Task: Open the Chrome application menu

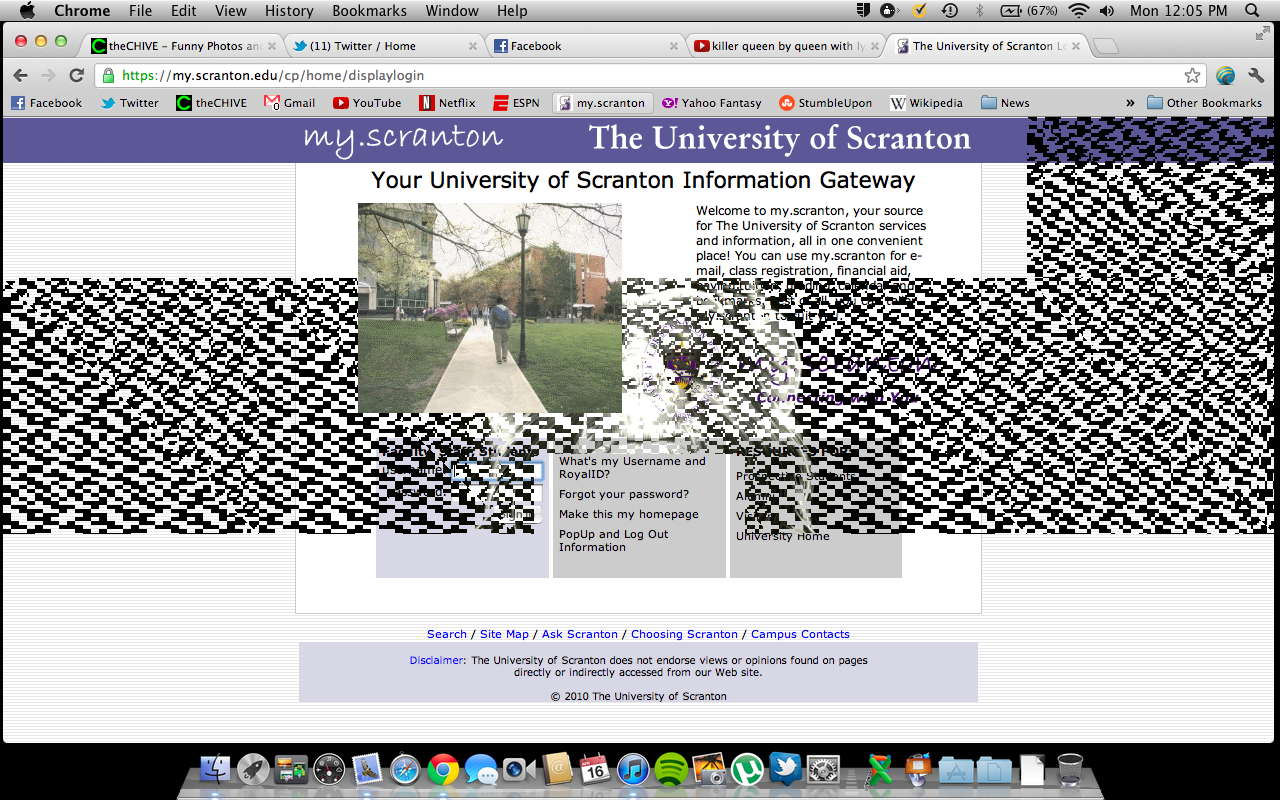Action: (x=82, y=11)
